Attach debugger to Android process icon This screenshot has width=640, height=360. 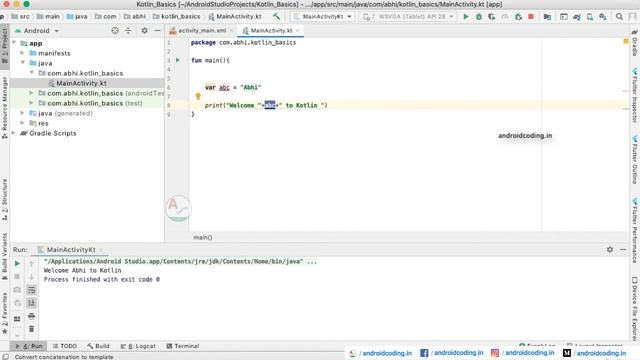518,17
